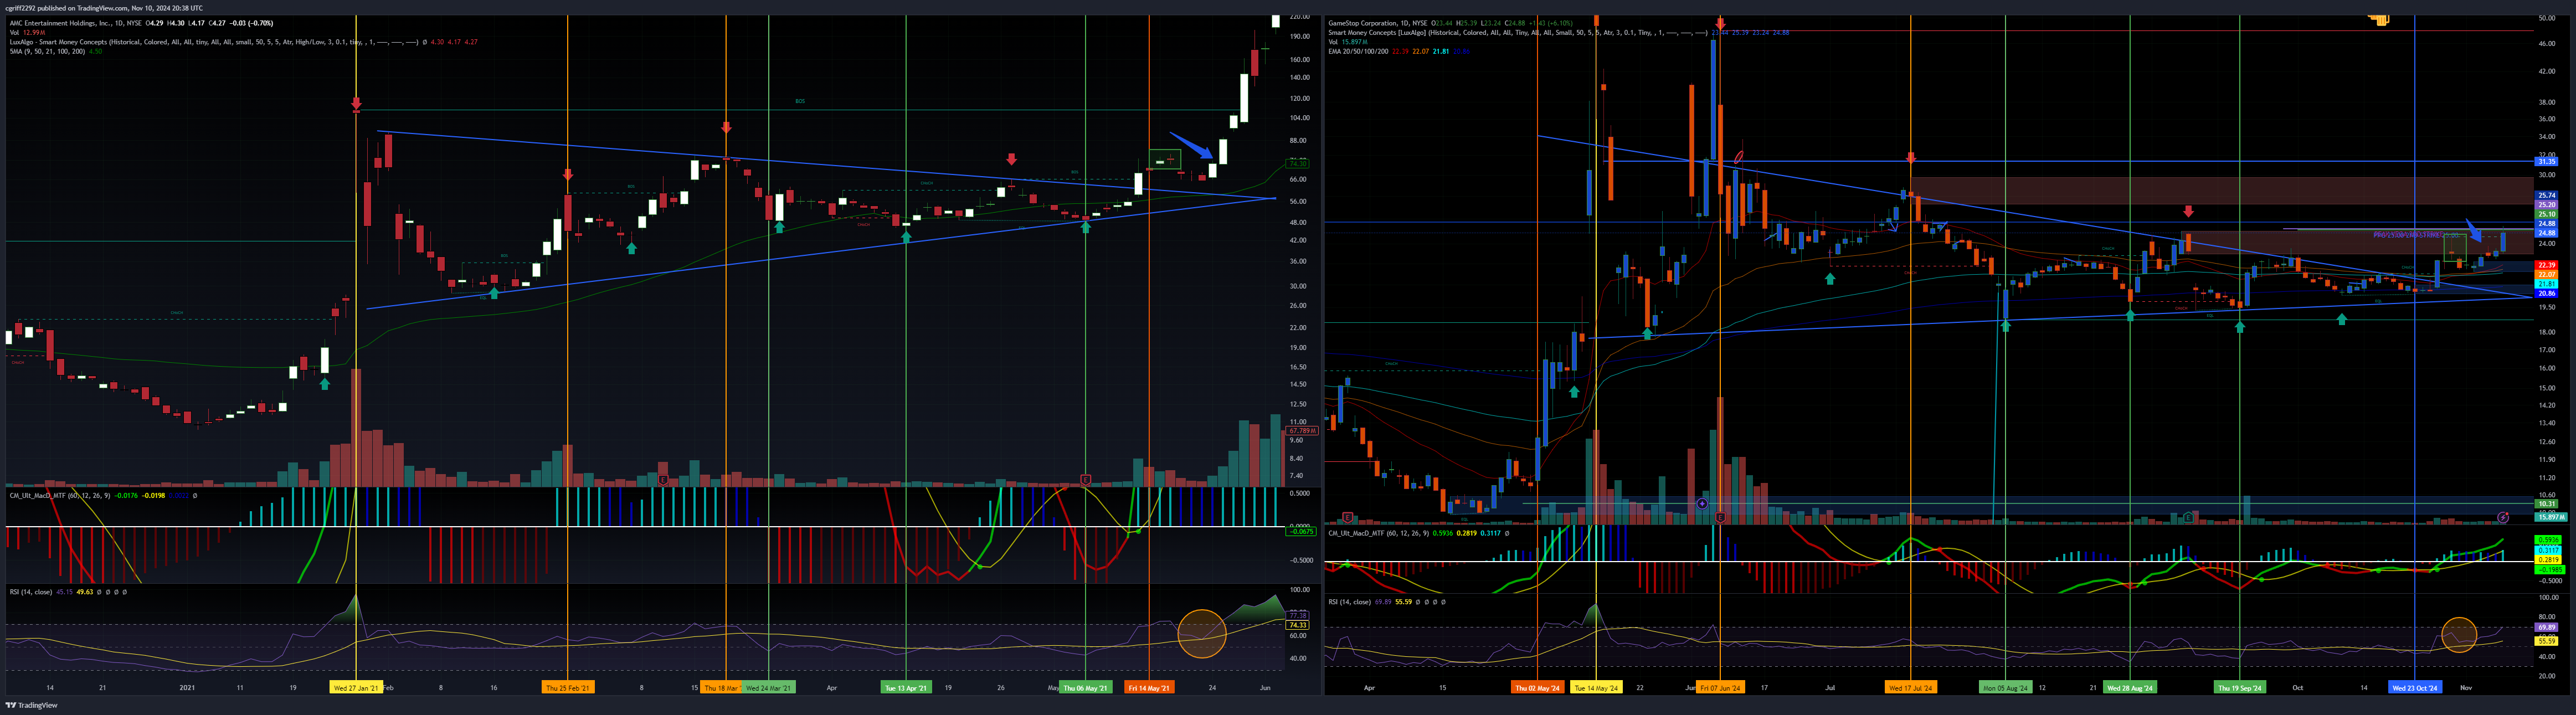The width and height of the screenshot is (2576, 715).
Task: Click earnings E marker near March on AMC chart
Action: [664, 480]
